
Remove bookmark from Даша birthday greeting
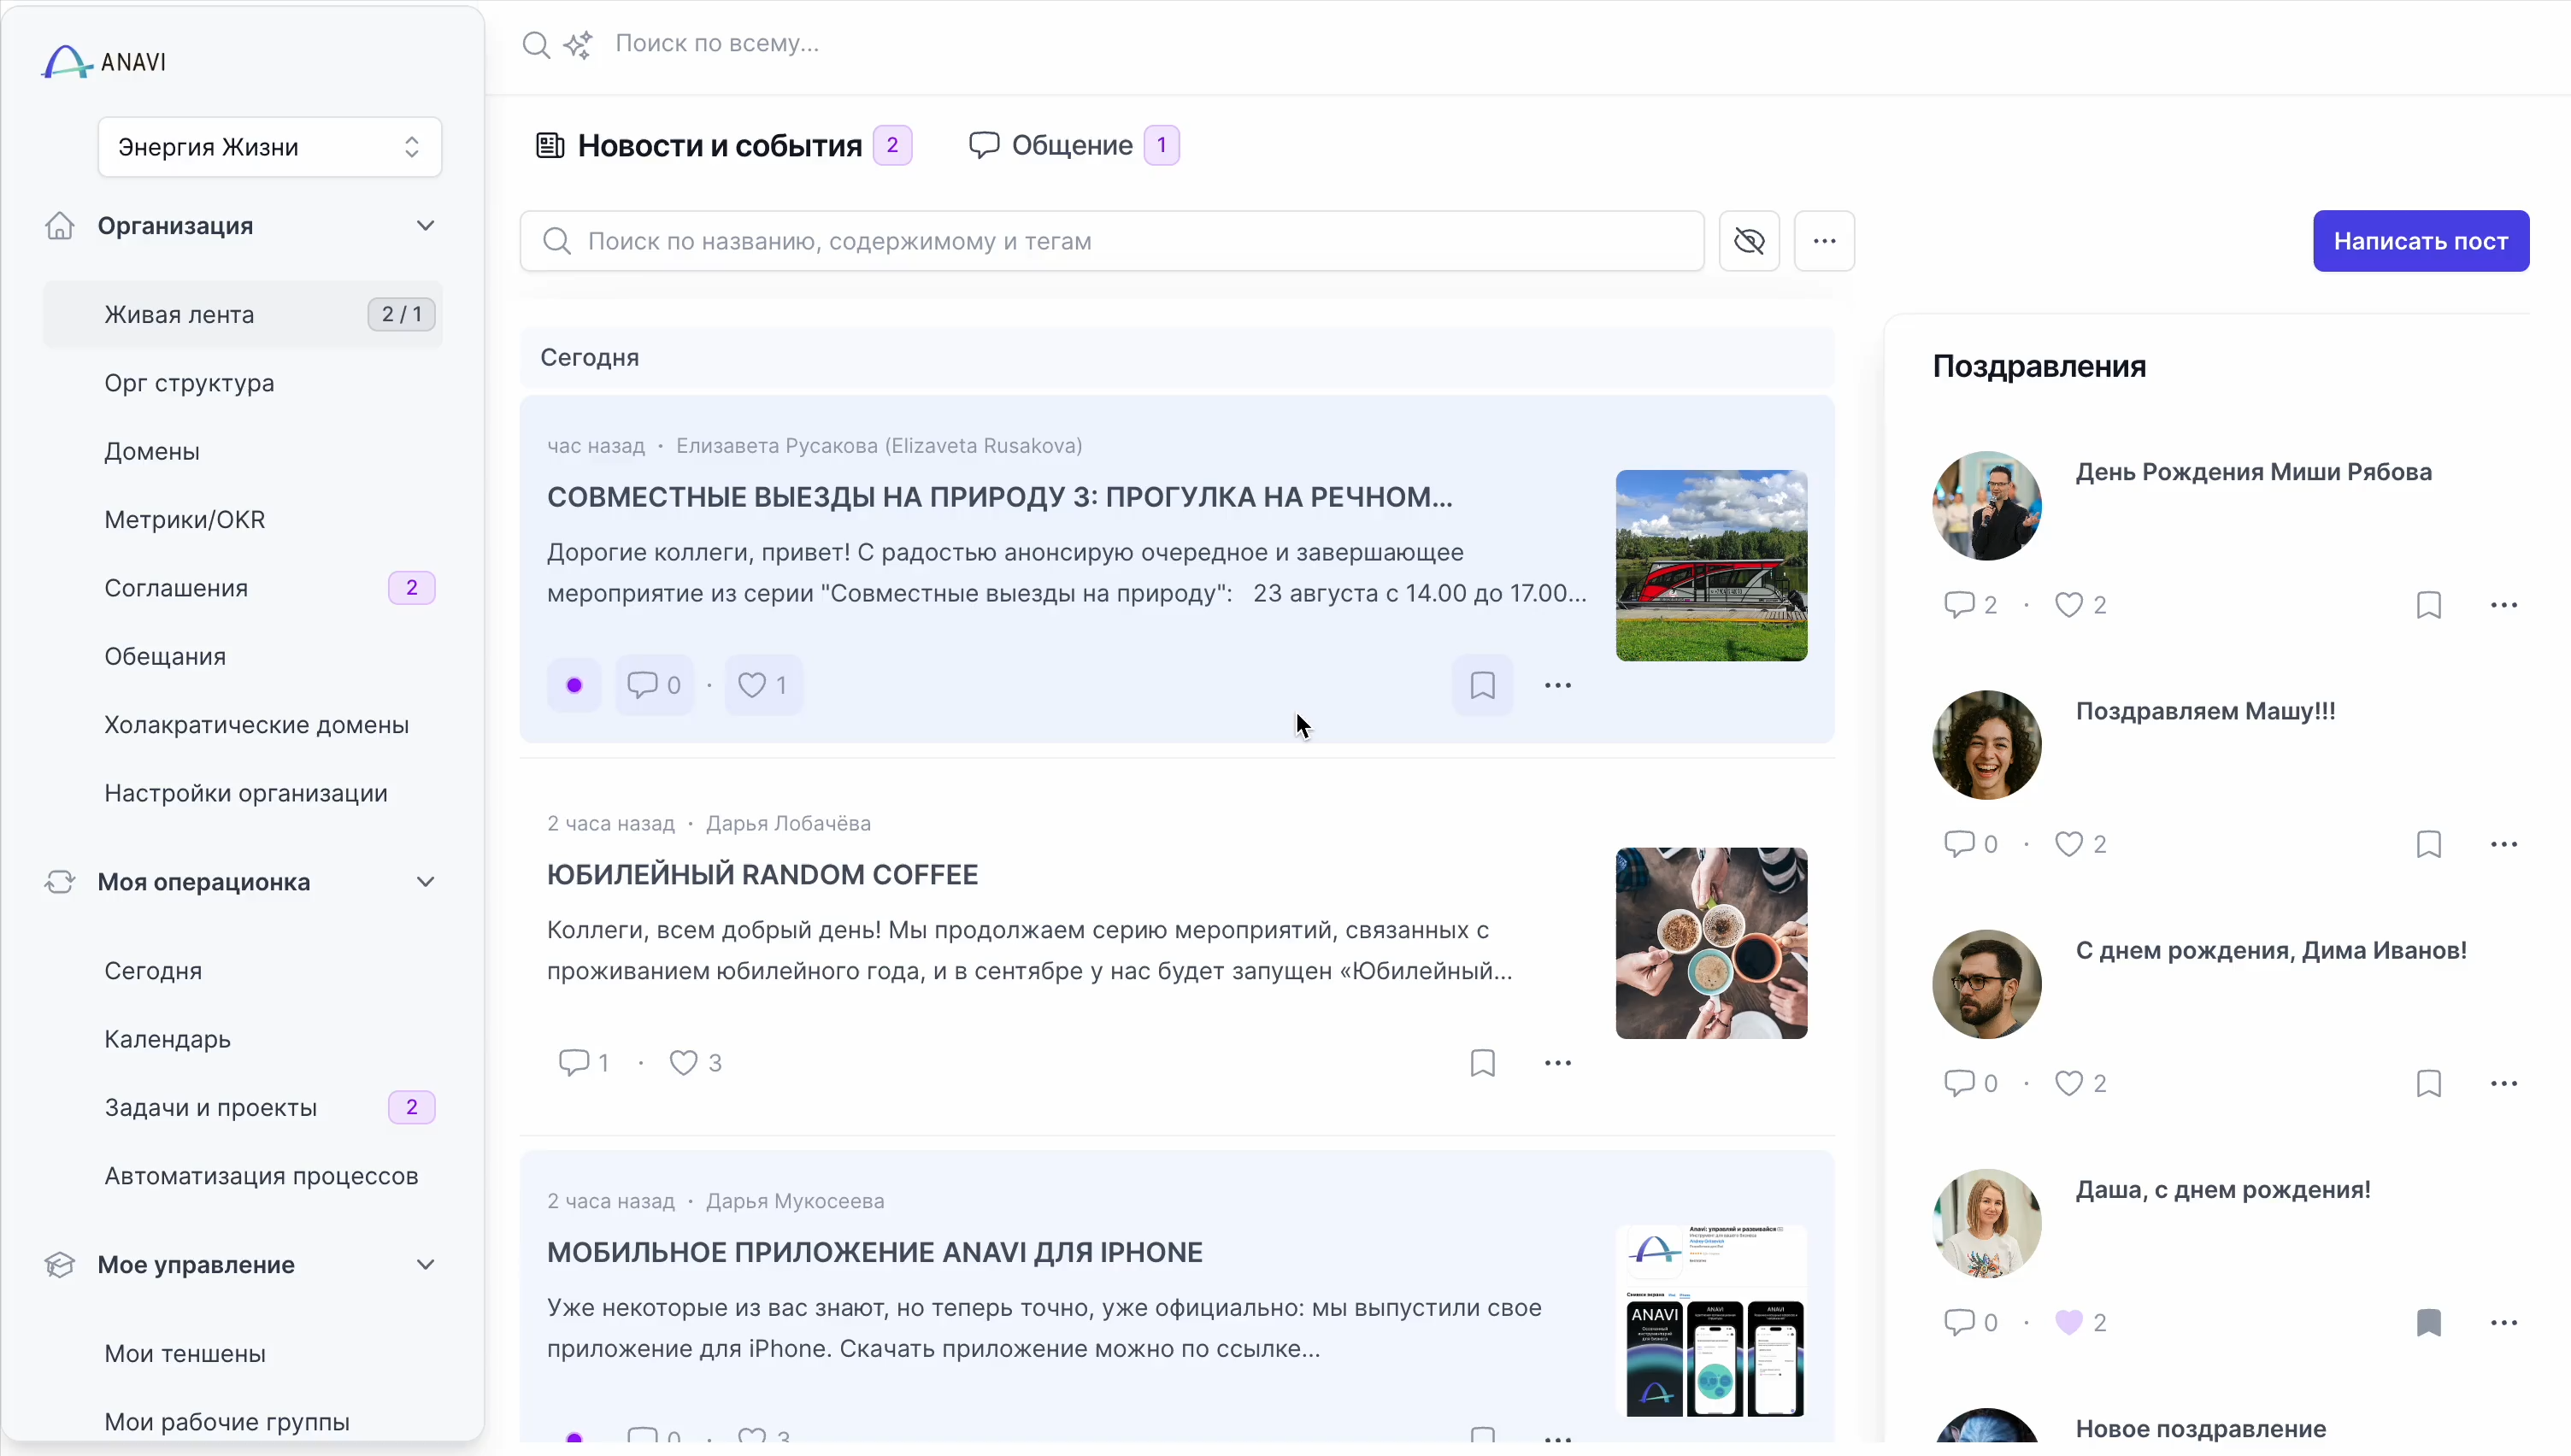pyautogui.click(x=2428, y=1323)
